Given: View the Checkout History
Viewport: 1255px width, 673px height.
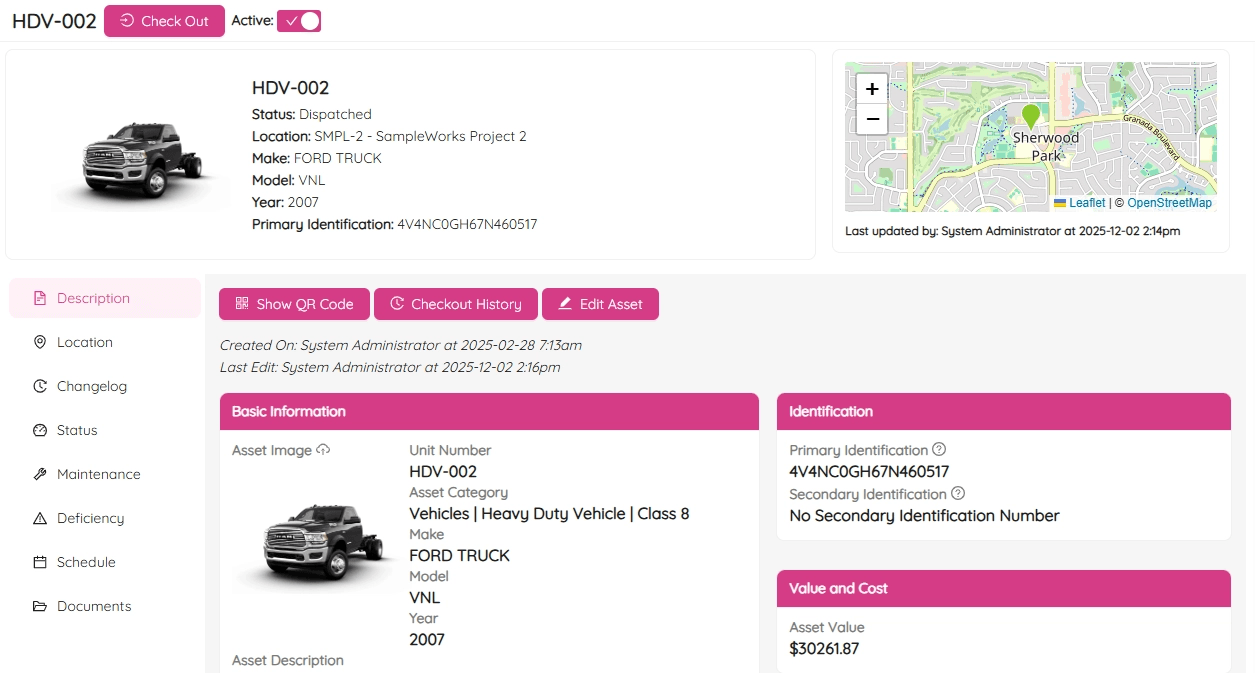Looking at the screenshot, I should (455, 304).
